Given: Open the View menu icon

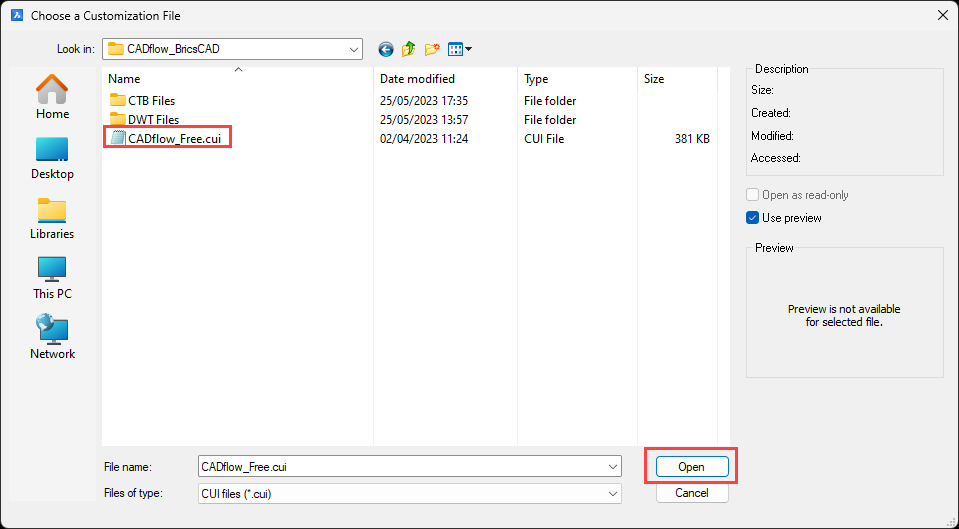Looking at the screenshot, I should [459, 49].
